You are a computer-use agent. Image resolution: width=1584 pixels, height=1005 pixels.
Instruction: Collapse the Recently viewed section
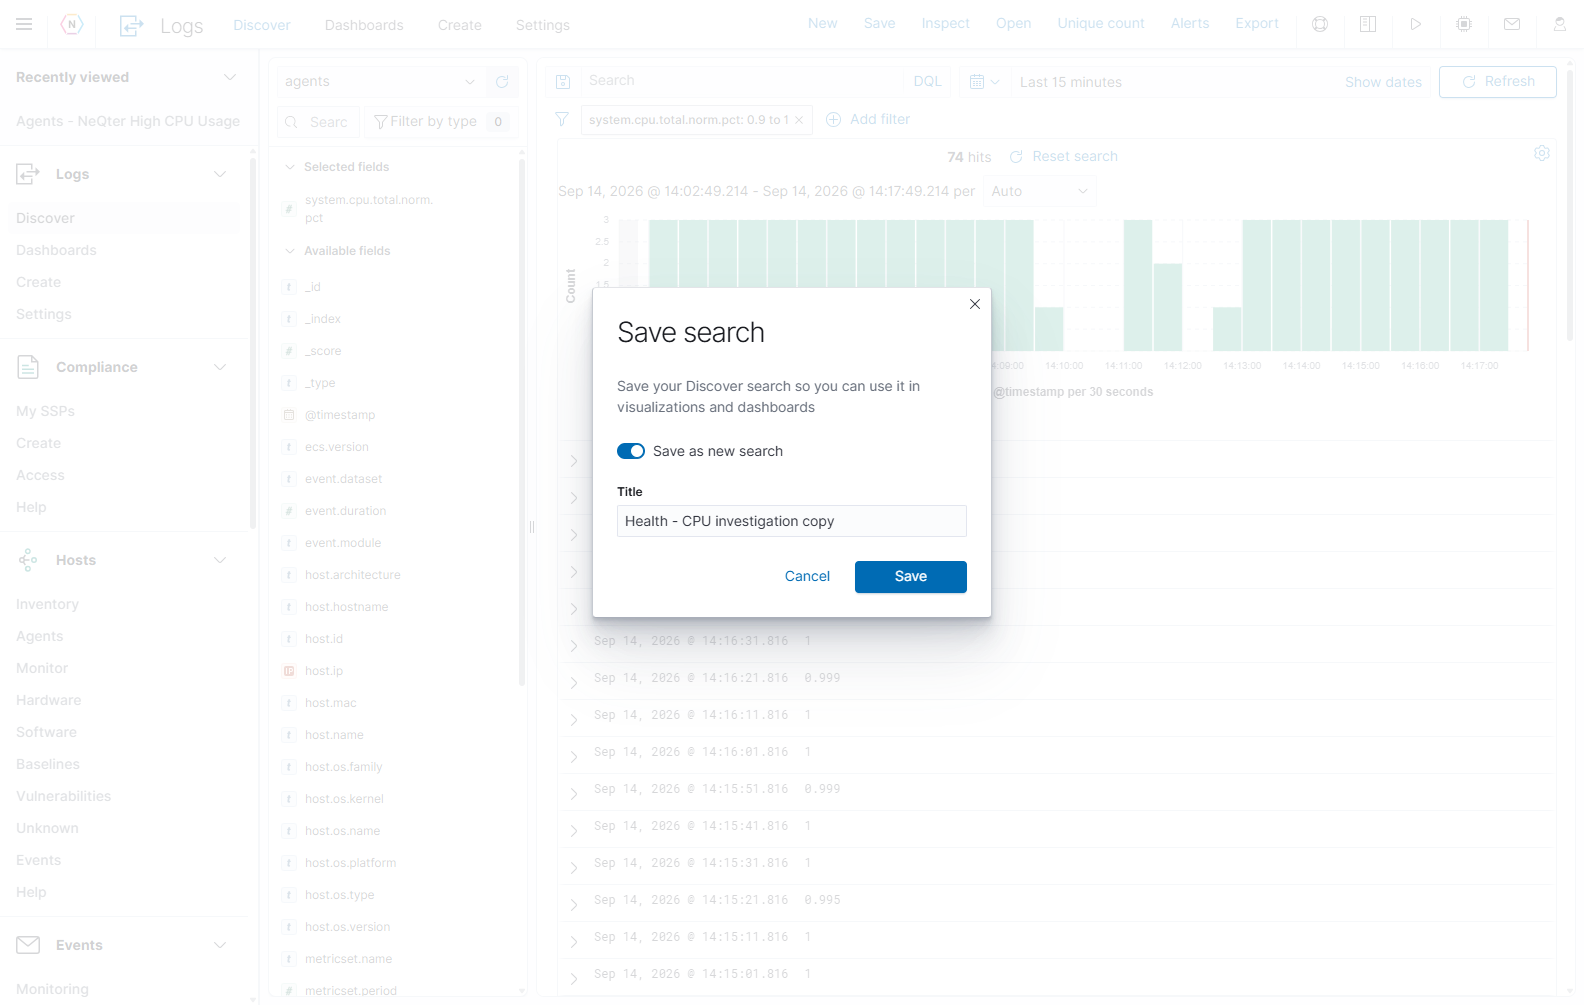click(230, 77)
